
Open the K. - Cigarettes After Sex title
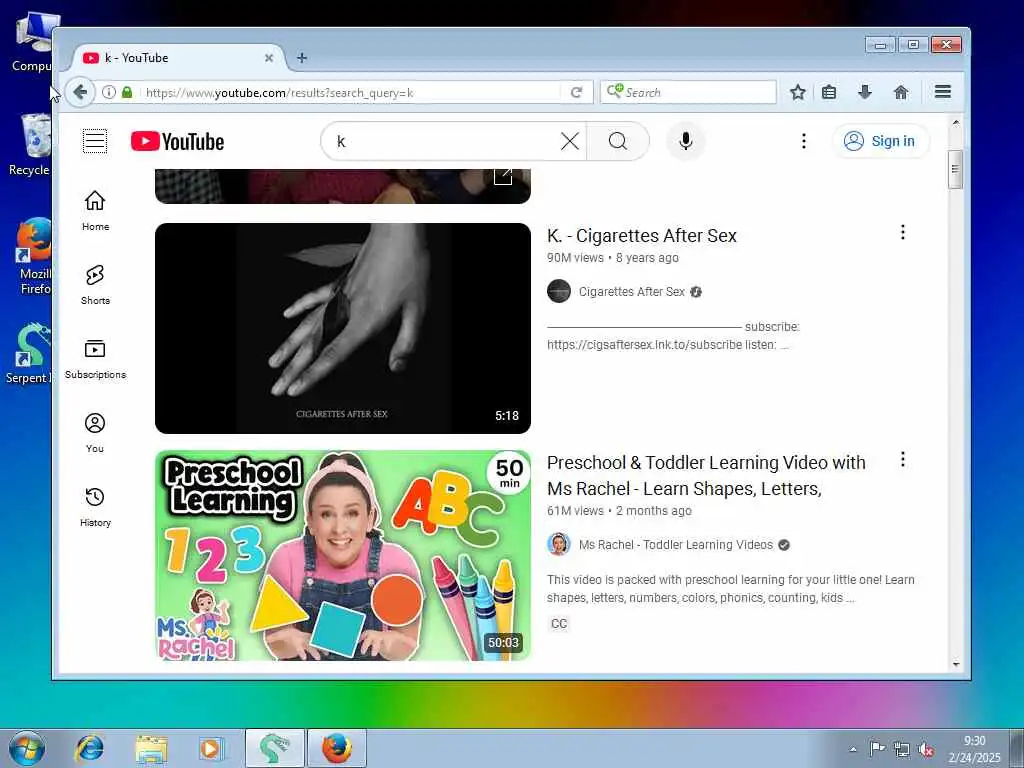[642, 236]
